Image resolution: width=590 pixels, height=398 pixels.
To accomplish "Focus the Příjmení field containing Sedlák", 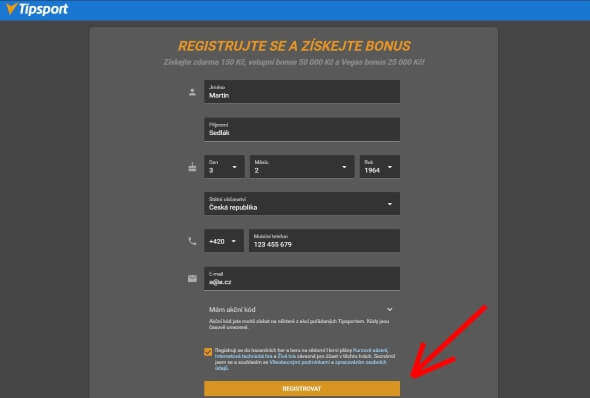I will [302, 129].
